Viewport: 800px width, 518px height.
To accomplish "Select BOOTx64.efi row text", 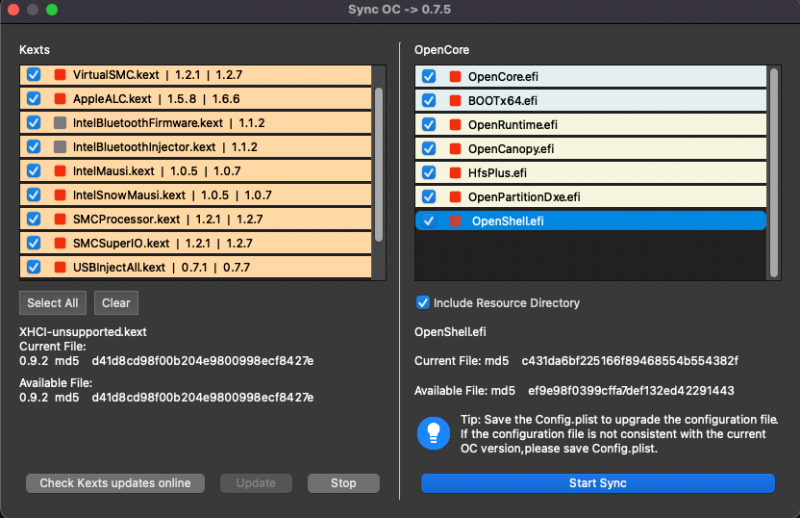I will click(503, 101).
